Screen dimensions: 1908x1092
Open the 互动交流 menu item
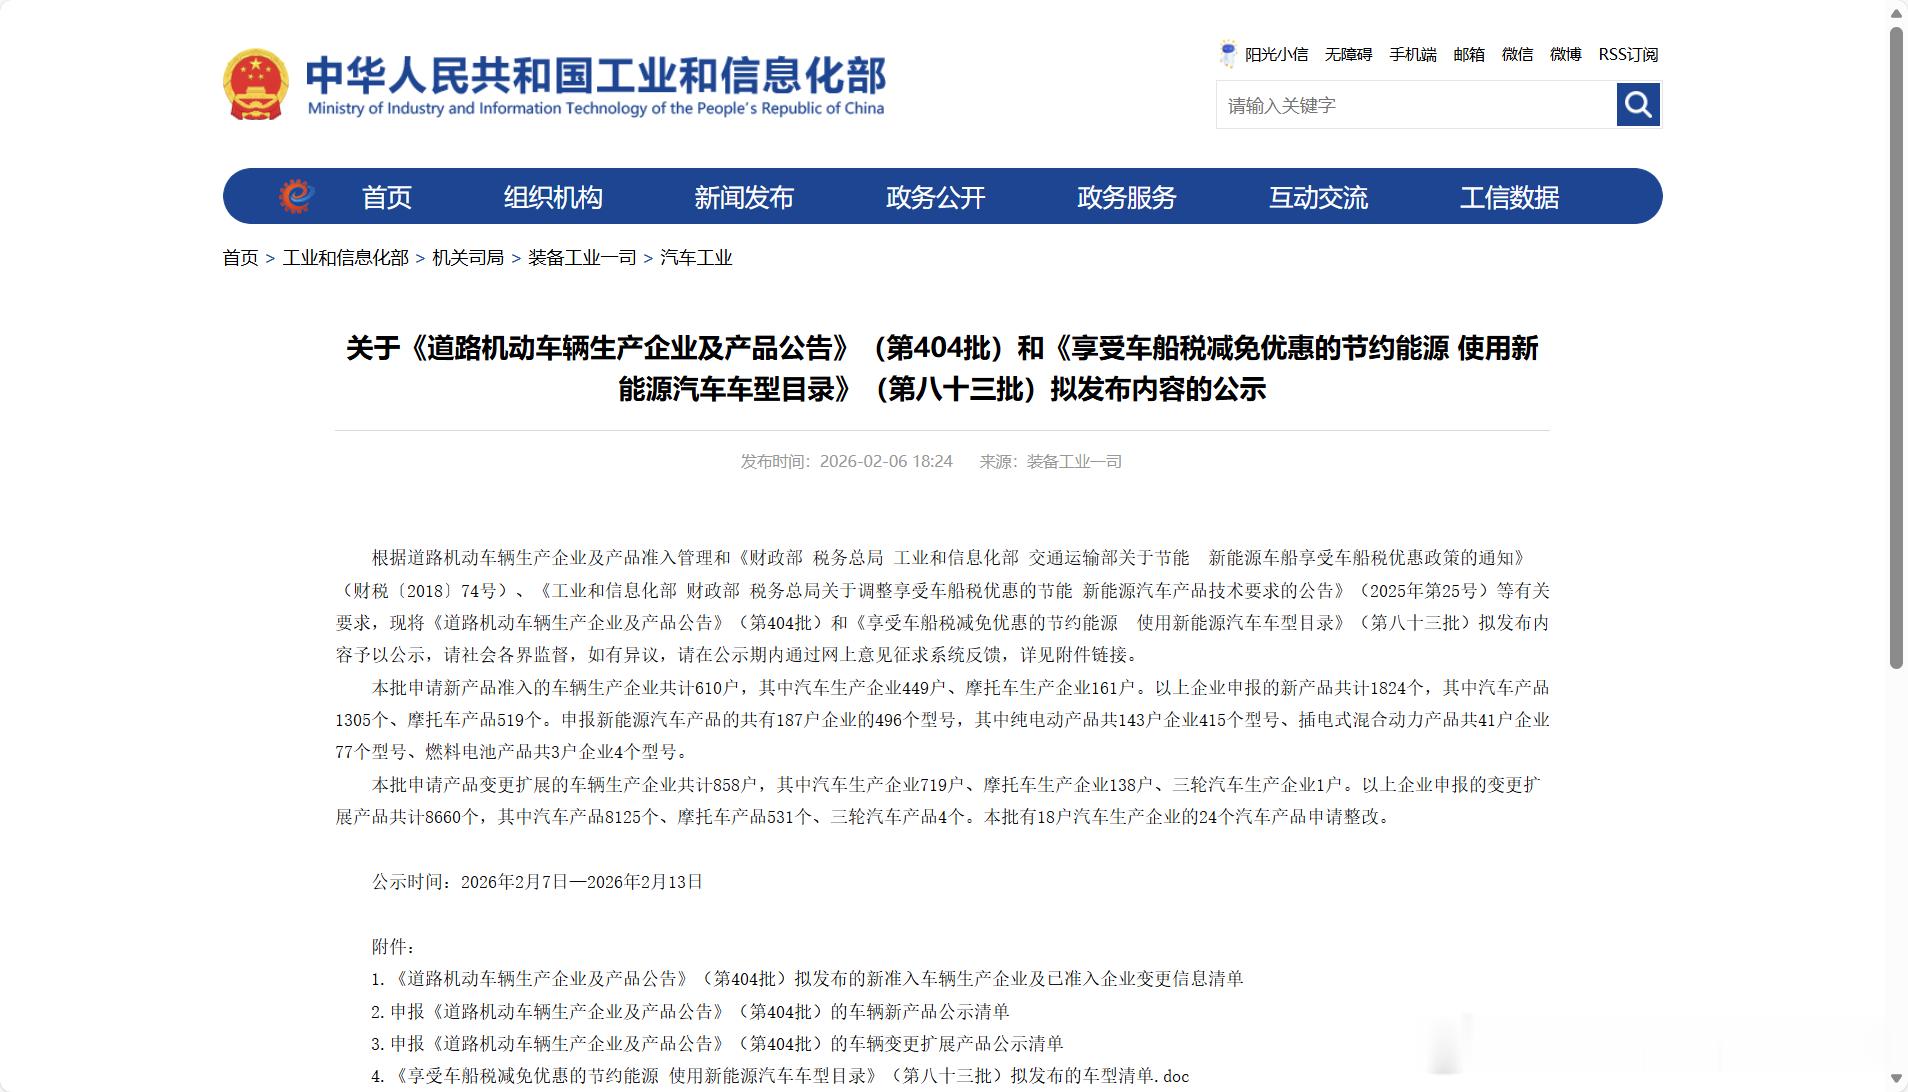(1319, 197)
